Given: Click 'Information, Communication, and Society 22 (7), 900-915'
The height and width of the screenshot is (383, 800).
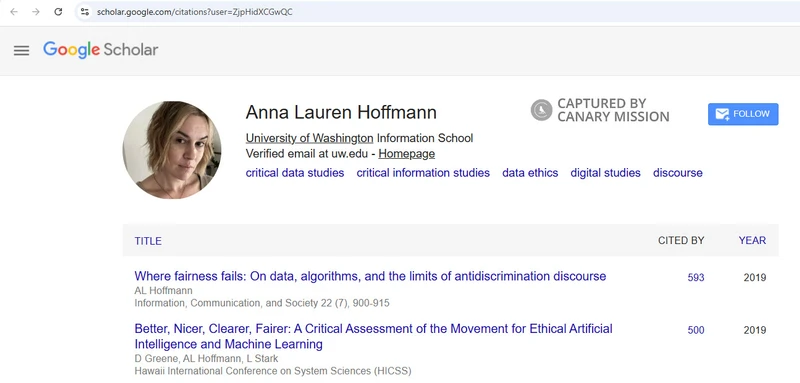Looking at the screenshot, I should [262, 303].
